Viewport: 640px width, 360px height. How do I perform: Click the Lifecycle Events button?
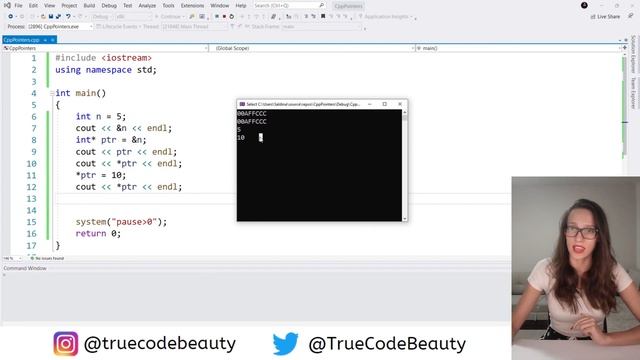point(117,27)
